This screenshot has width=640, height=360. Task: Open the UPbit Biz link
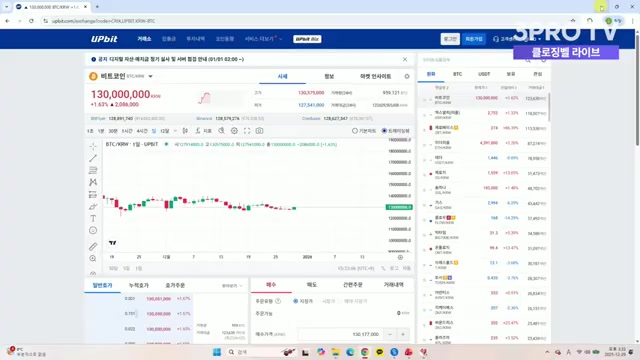point(307,39)
